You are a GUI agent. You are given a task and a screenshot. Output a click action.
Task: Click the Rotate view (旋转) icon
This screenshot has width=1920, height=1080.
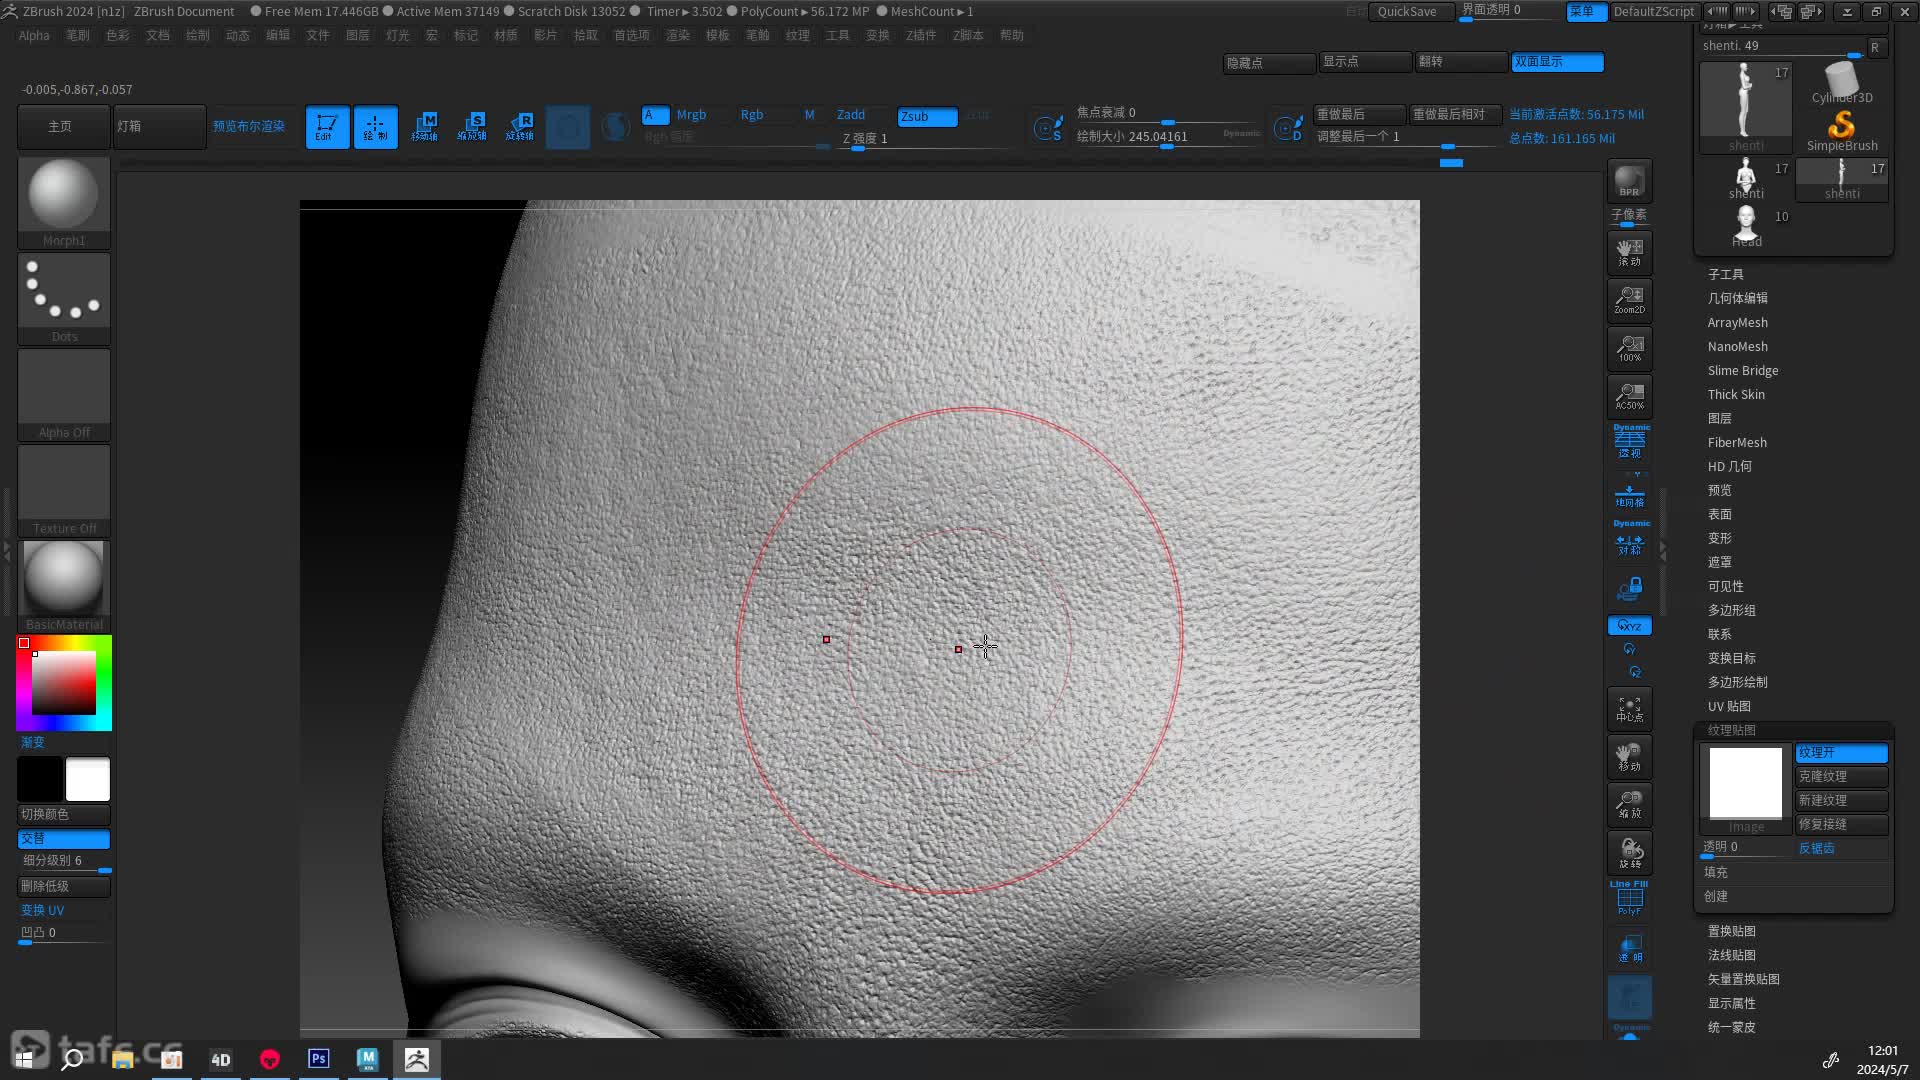click(1629, 853)
